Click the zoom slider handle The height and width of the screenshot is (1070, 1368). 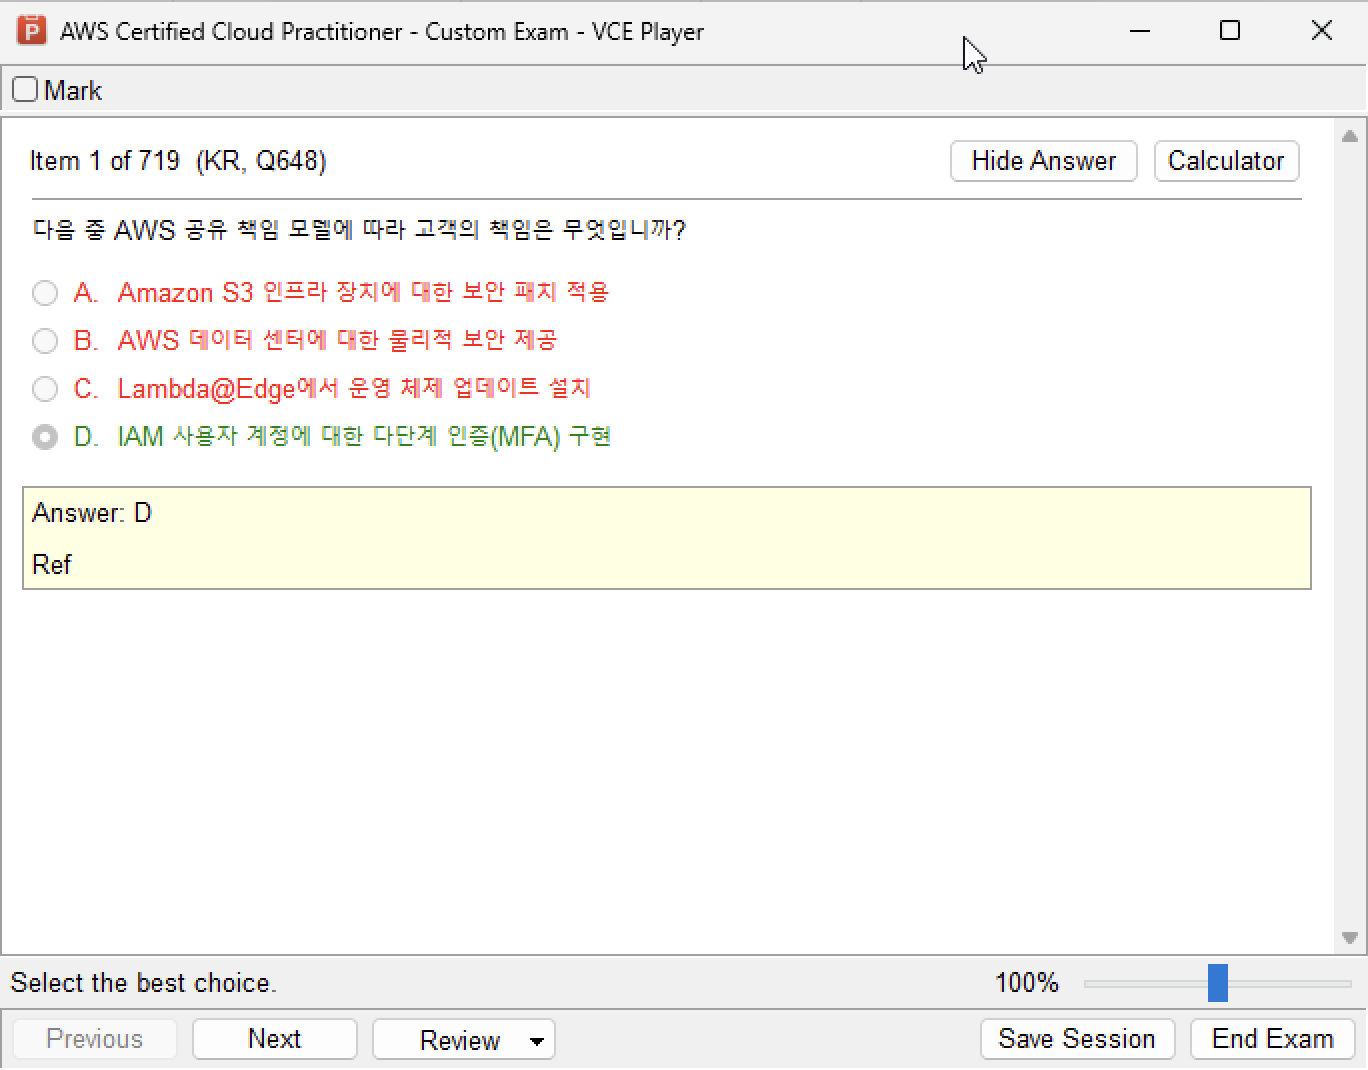click(1217, 983)
